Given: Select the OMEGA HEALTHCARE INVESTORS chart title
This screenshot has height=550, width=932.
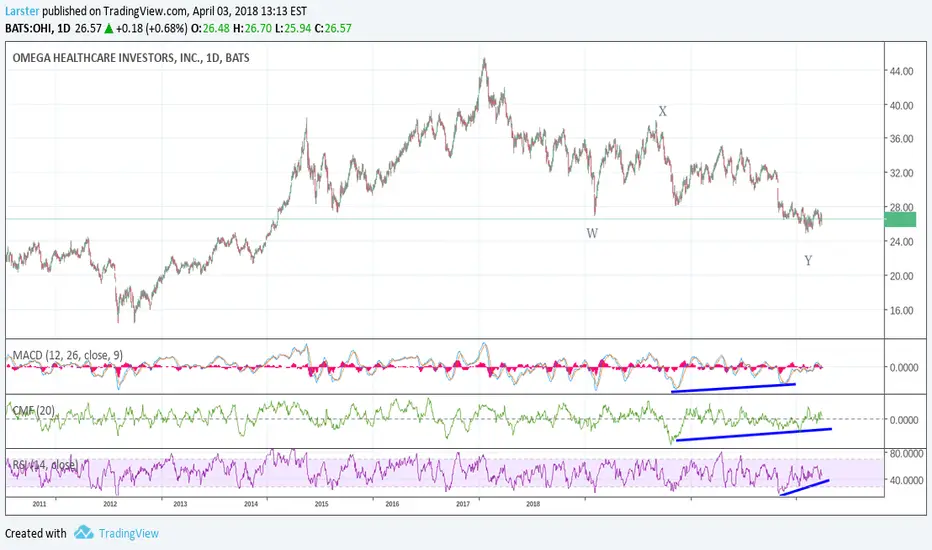Looking at the screenshot, I should point(131,58).
